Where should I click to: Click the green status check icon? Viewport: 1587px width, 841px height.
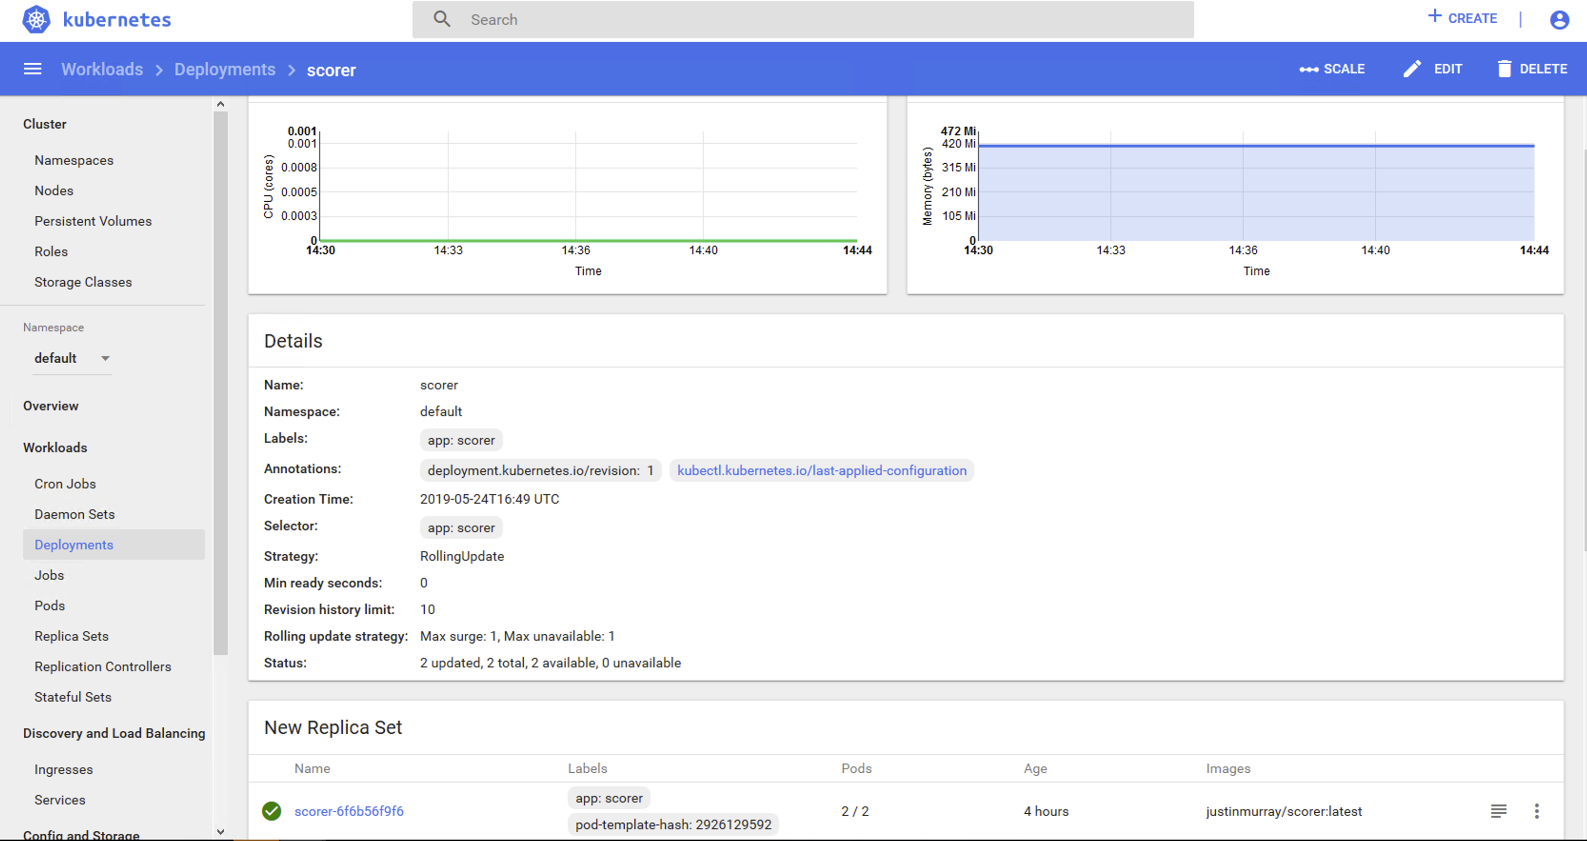point(272,811)
